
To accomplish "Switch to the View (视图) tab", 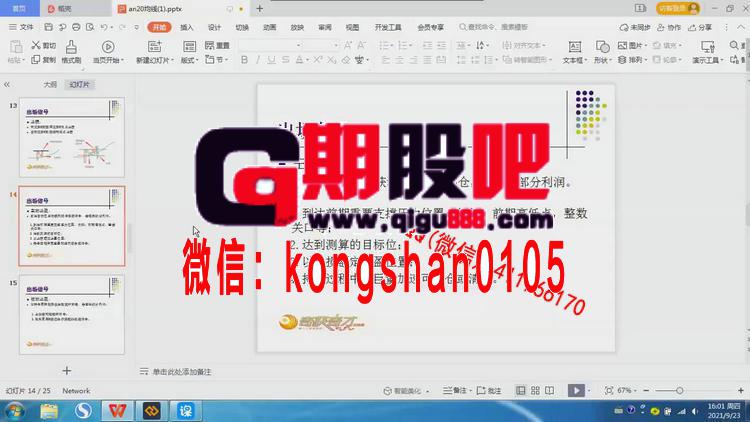I will [x=353, y=27].
